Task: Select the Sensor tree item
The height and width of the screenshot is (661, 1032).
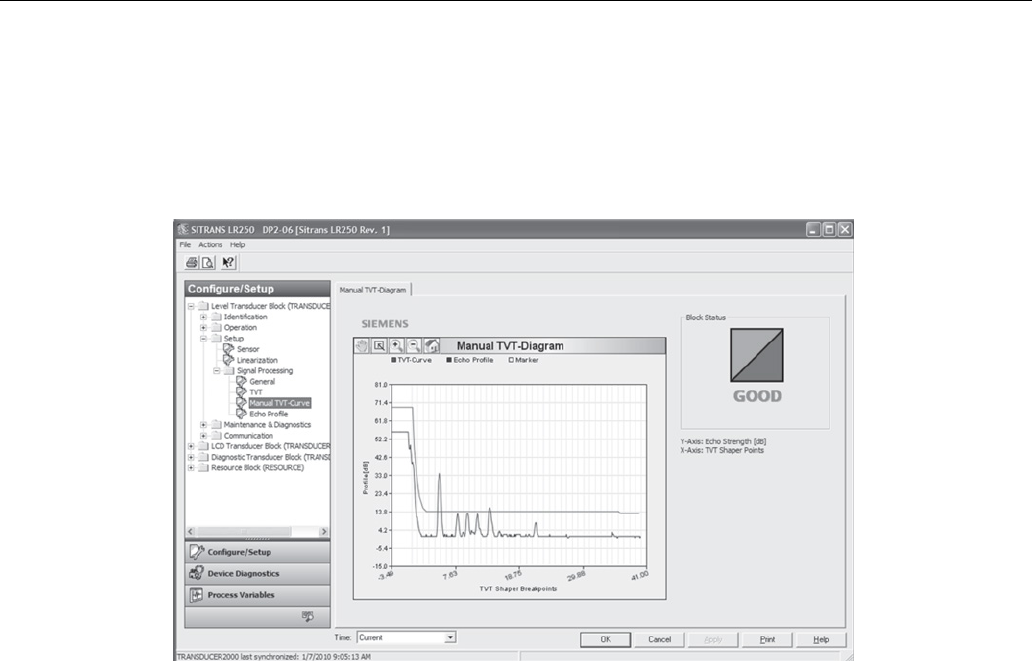Action: pyautogui.click(x=248, y=349)
